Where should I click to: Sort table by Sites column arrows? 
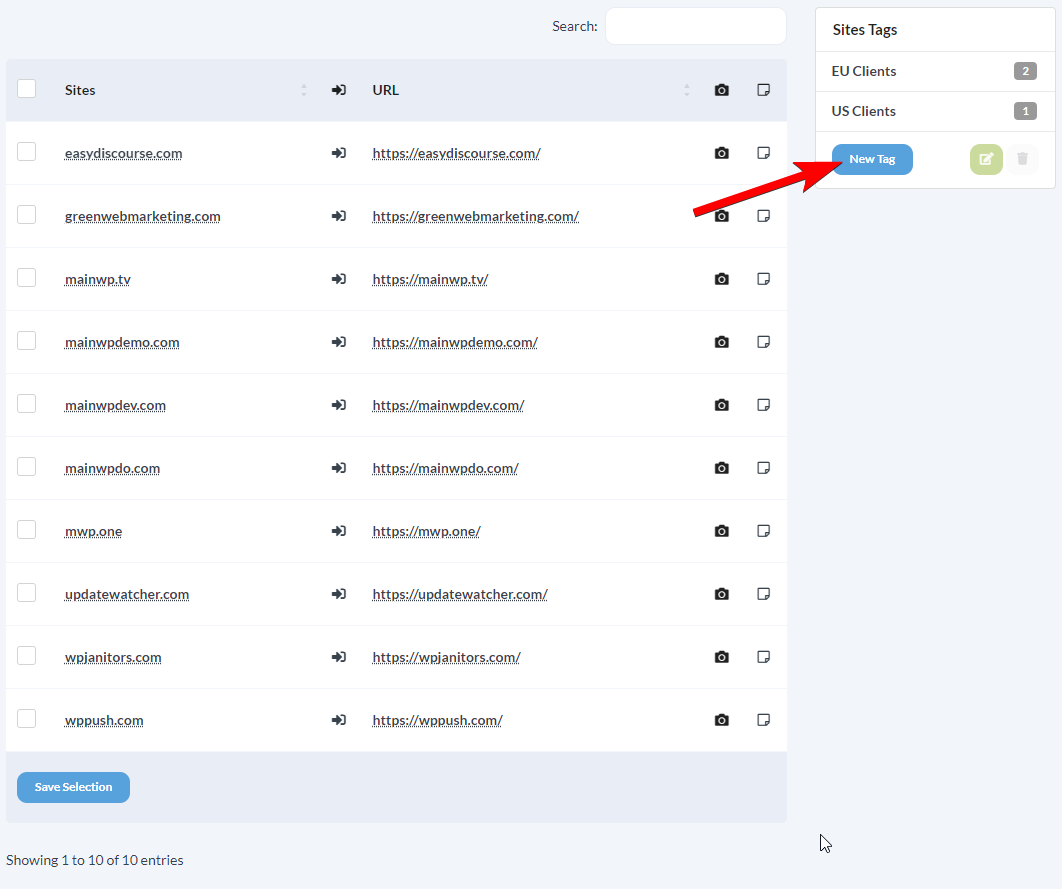[x=303, y=90]
